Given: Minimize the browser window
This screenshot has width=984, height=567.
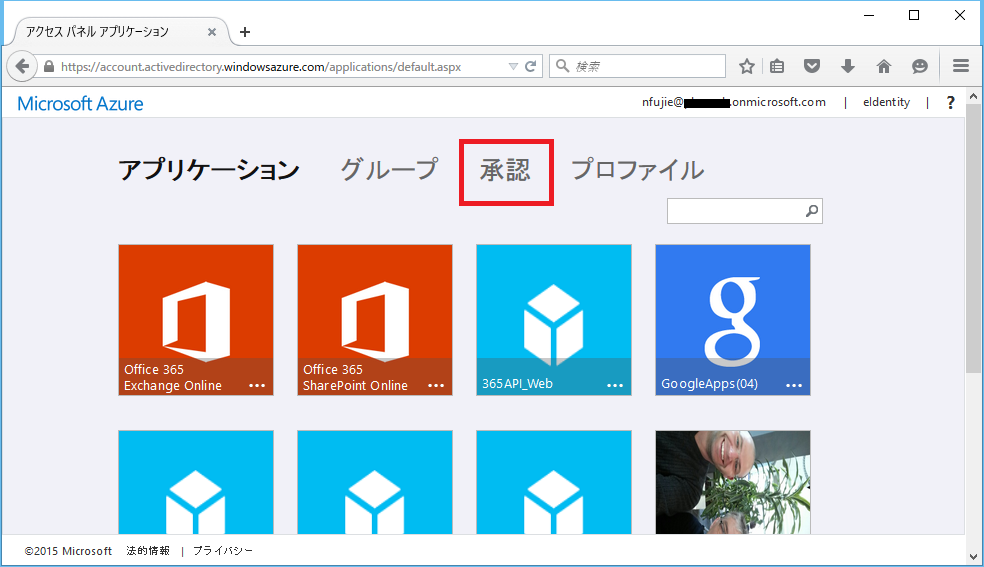Looking at the screenshot, I should (869, 15).
